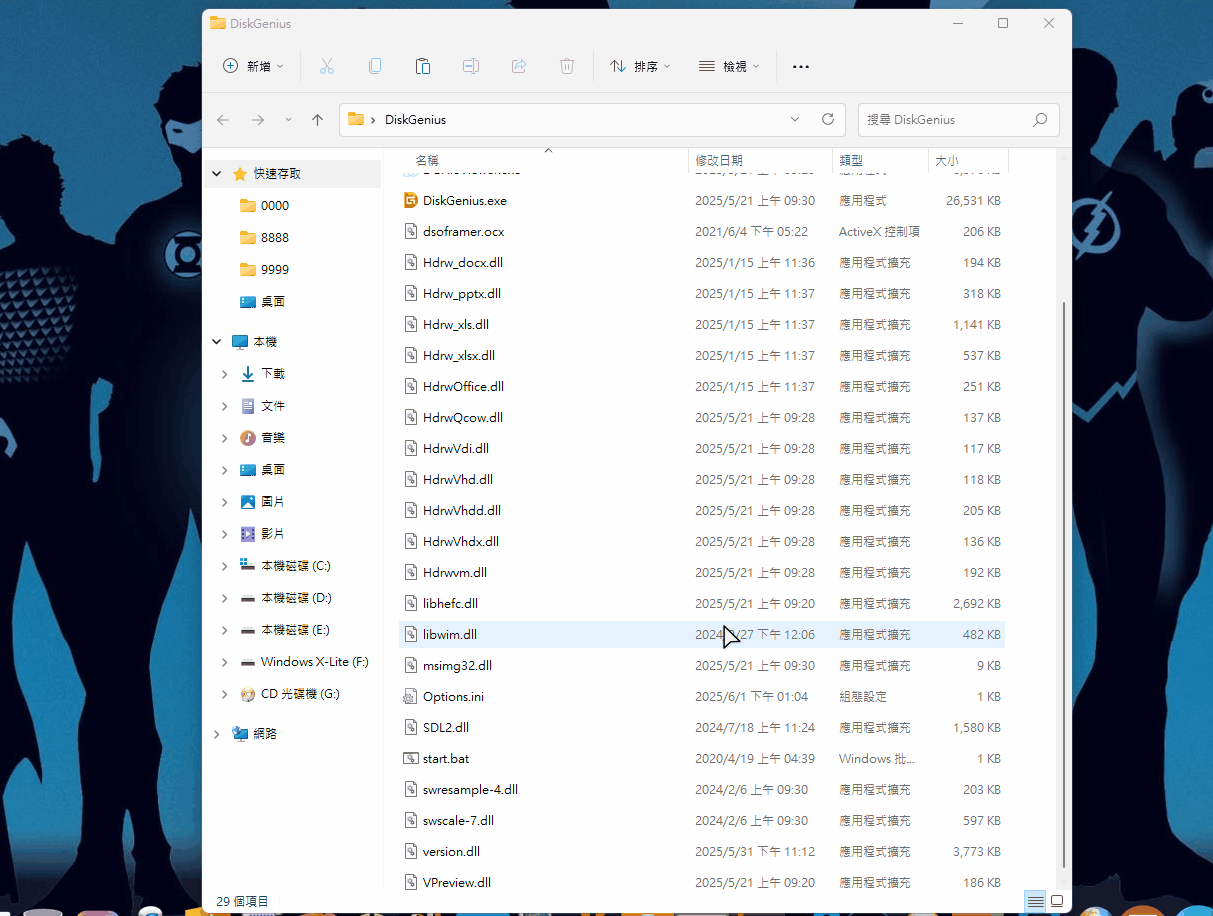Viewport: 1213px width, 916px height.
Task: Click the Copy icon in toolbar
Action: point(375,66)
